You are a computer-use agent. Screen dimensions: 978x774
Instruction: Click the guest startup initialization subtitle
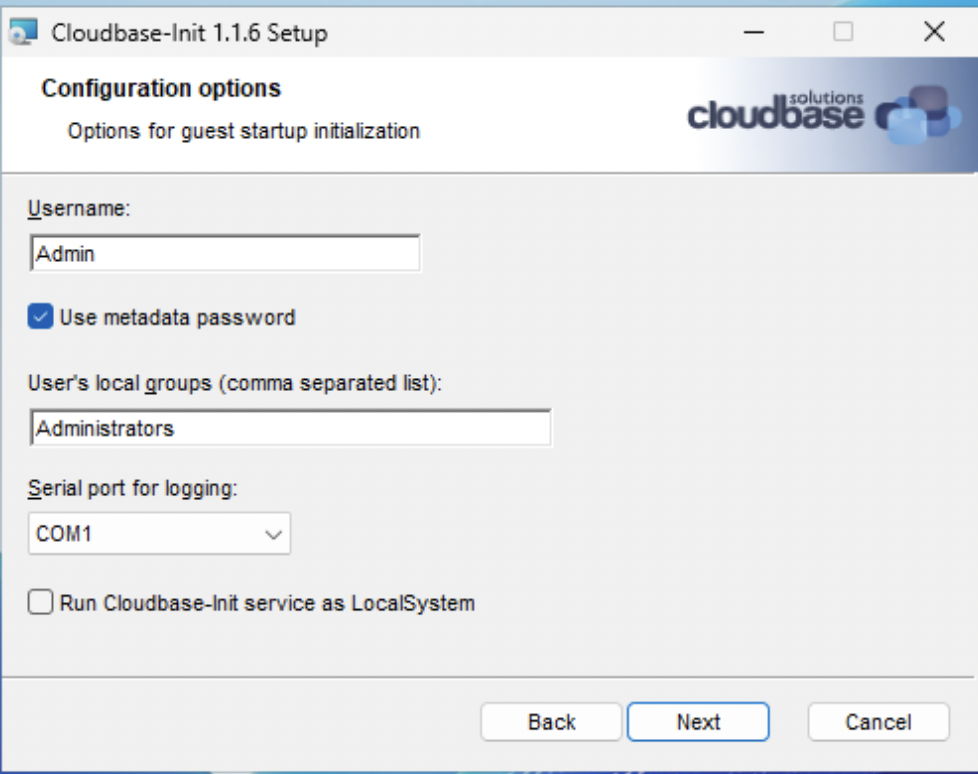pyautogui.click(x=243, y=131)
